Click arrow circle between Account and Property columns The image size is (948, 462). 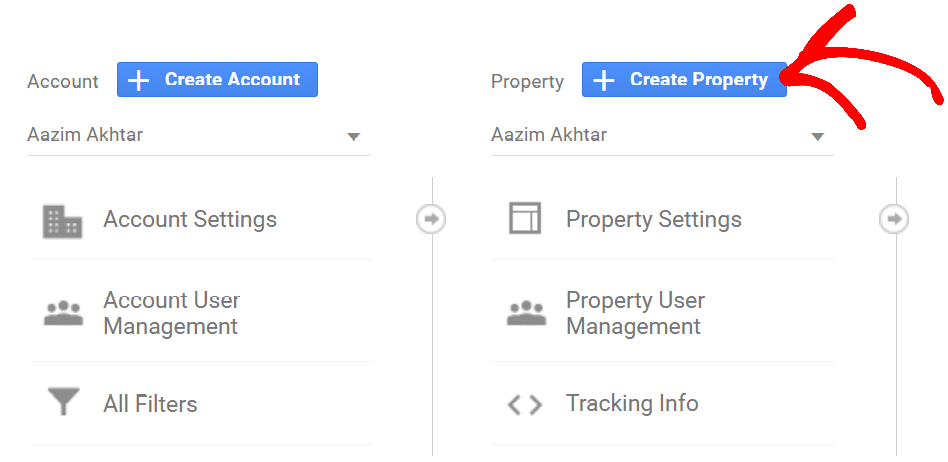coord(431,219)
